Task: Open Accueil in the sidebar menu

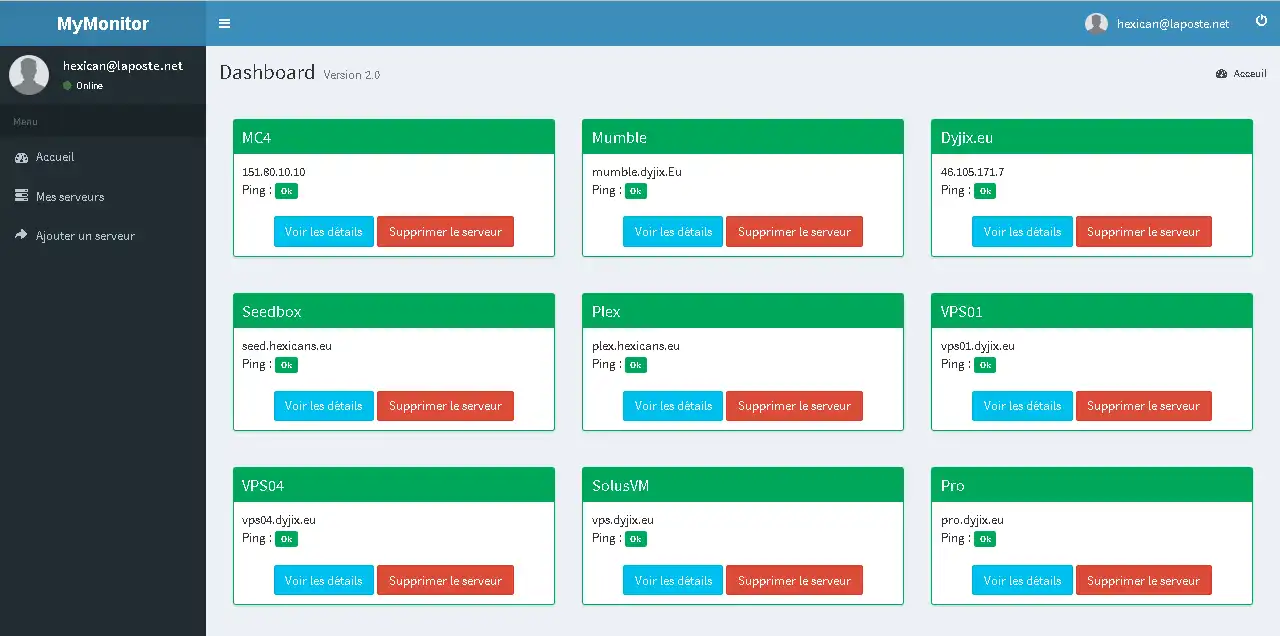Action: pos(103,157)
